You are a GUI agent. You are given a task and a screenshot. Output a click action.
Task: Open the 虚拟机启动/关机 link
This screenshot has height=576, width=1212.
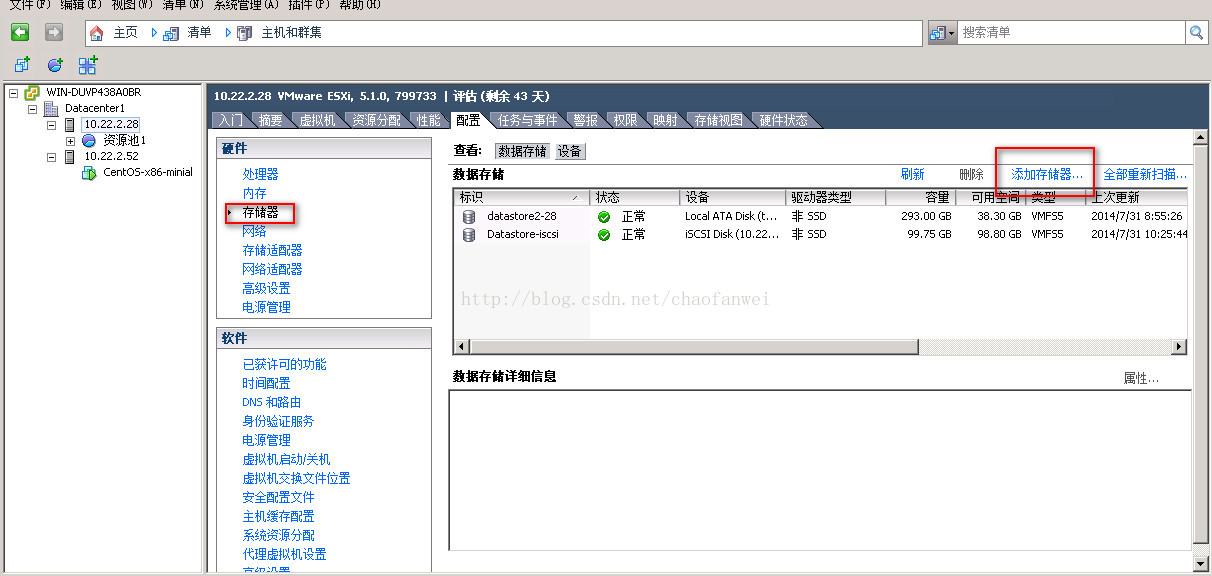[286, 459]
